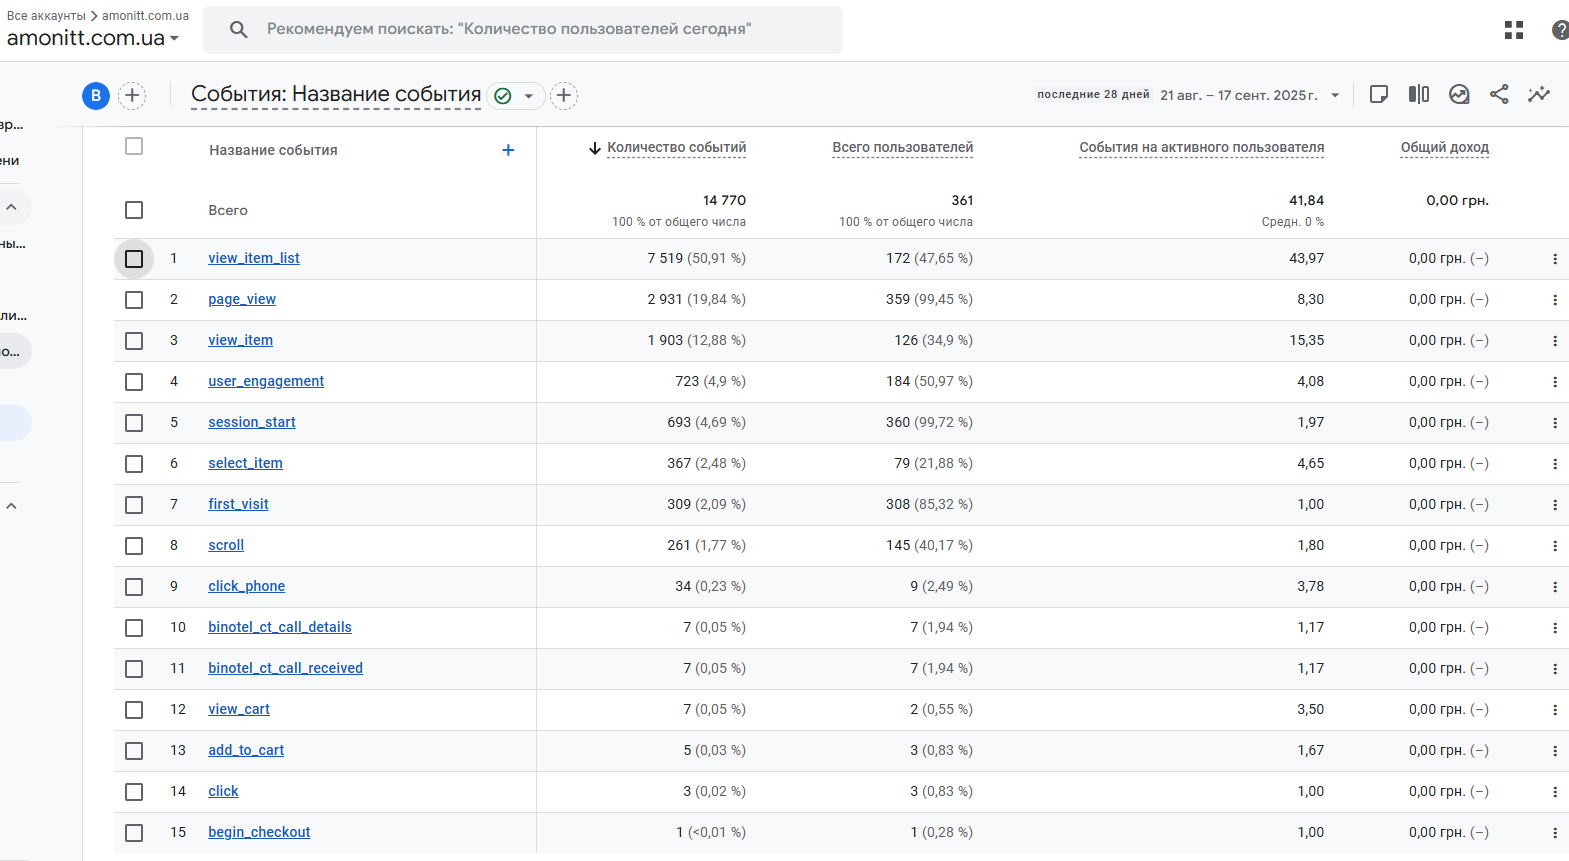Check the select_item row checkbox

[x=134, y=464]
